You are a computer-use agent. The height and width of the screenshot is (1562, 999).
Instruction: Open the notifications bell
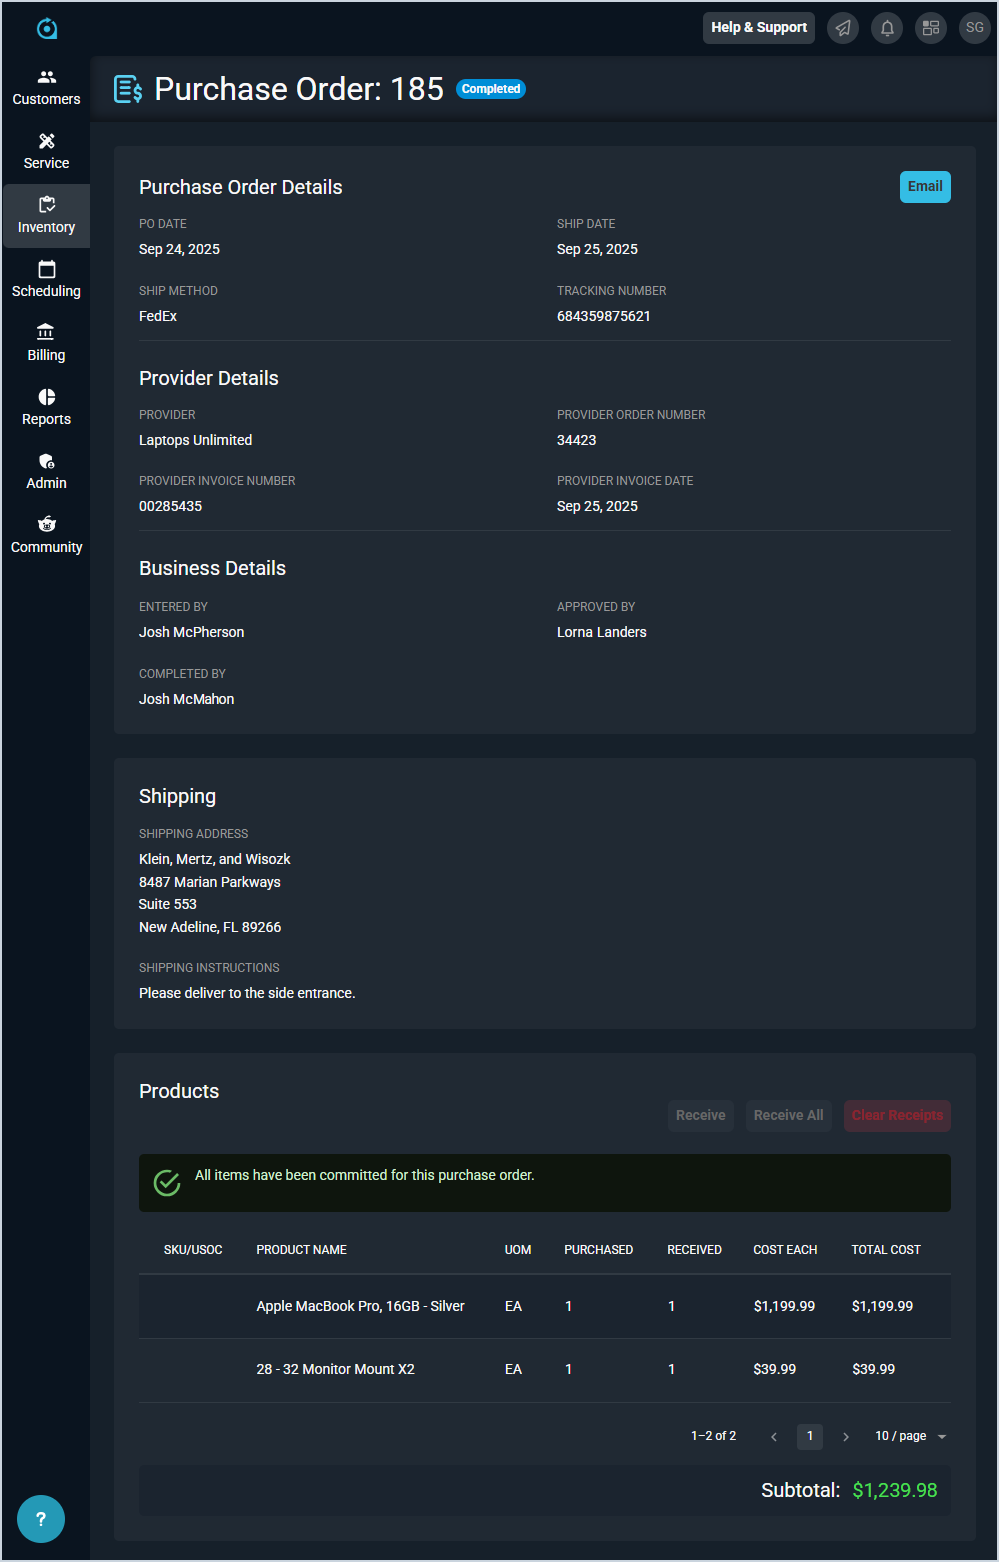pyautogui.click(x=887, y=28)
